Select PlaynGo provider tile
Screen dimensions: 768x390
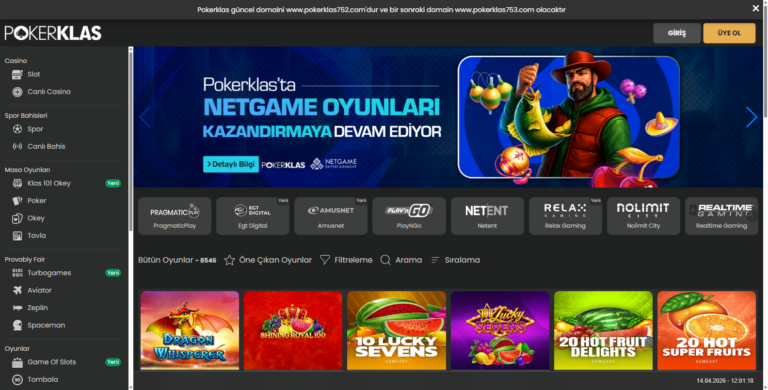pos(409,216)
